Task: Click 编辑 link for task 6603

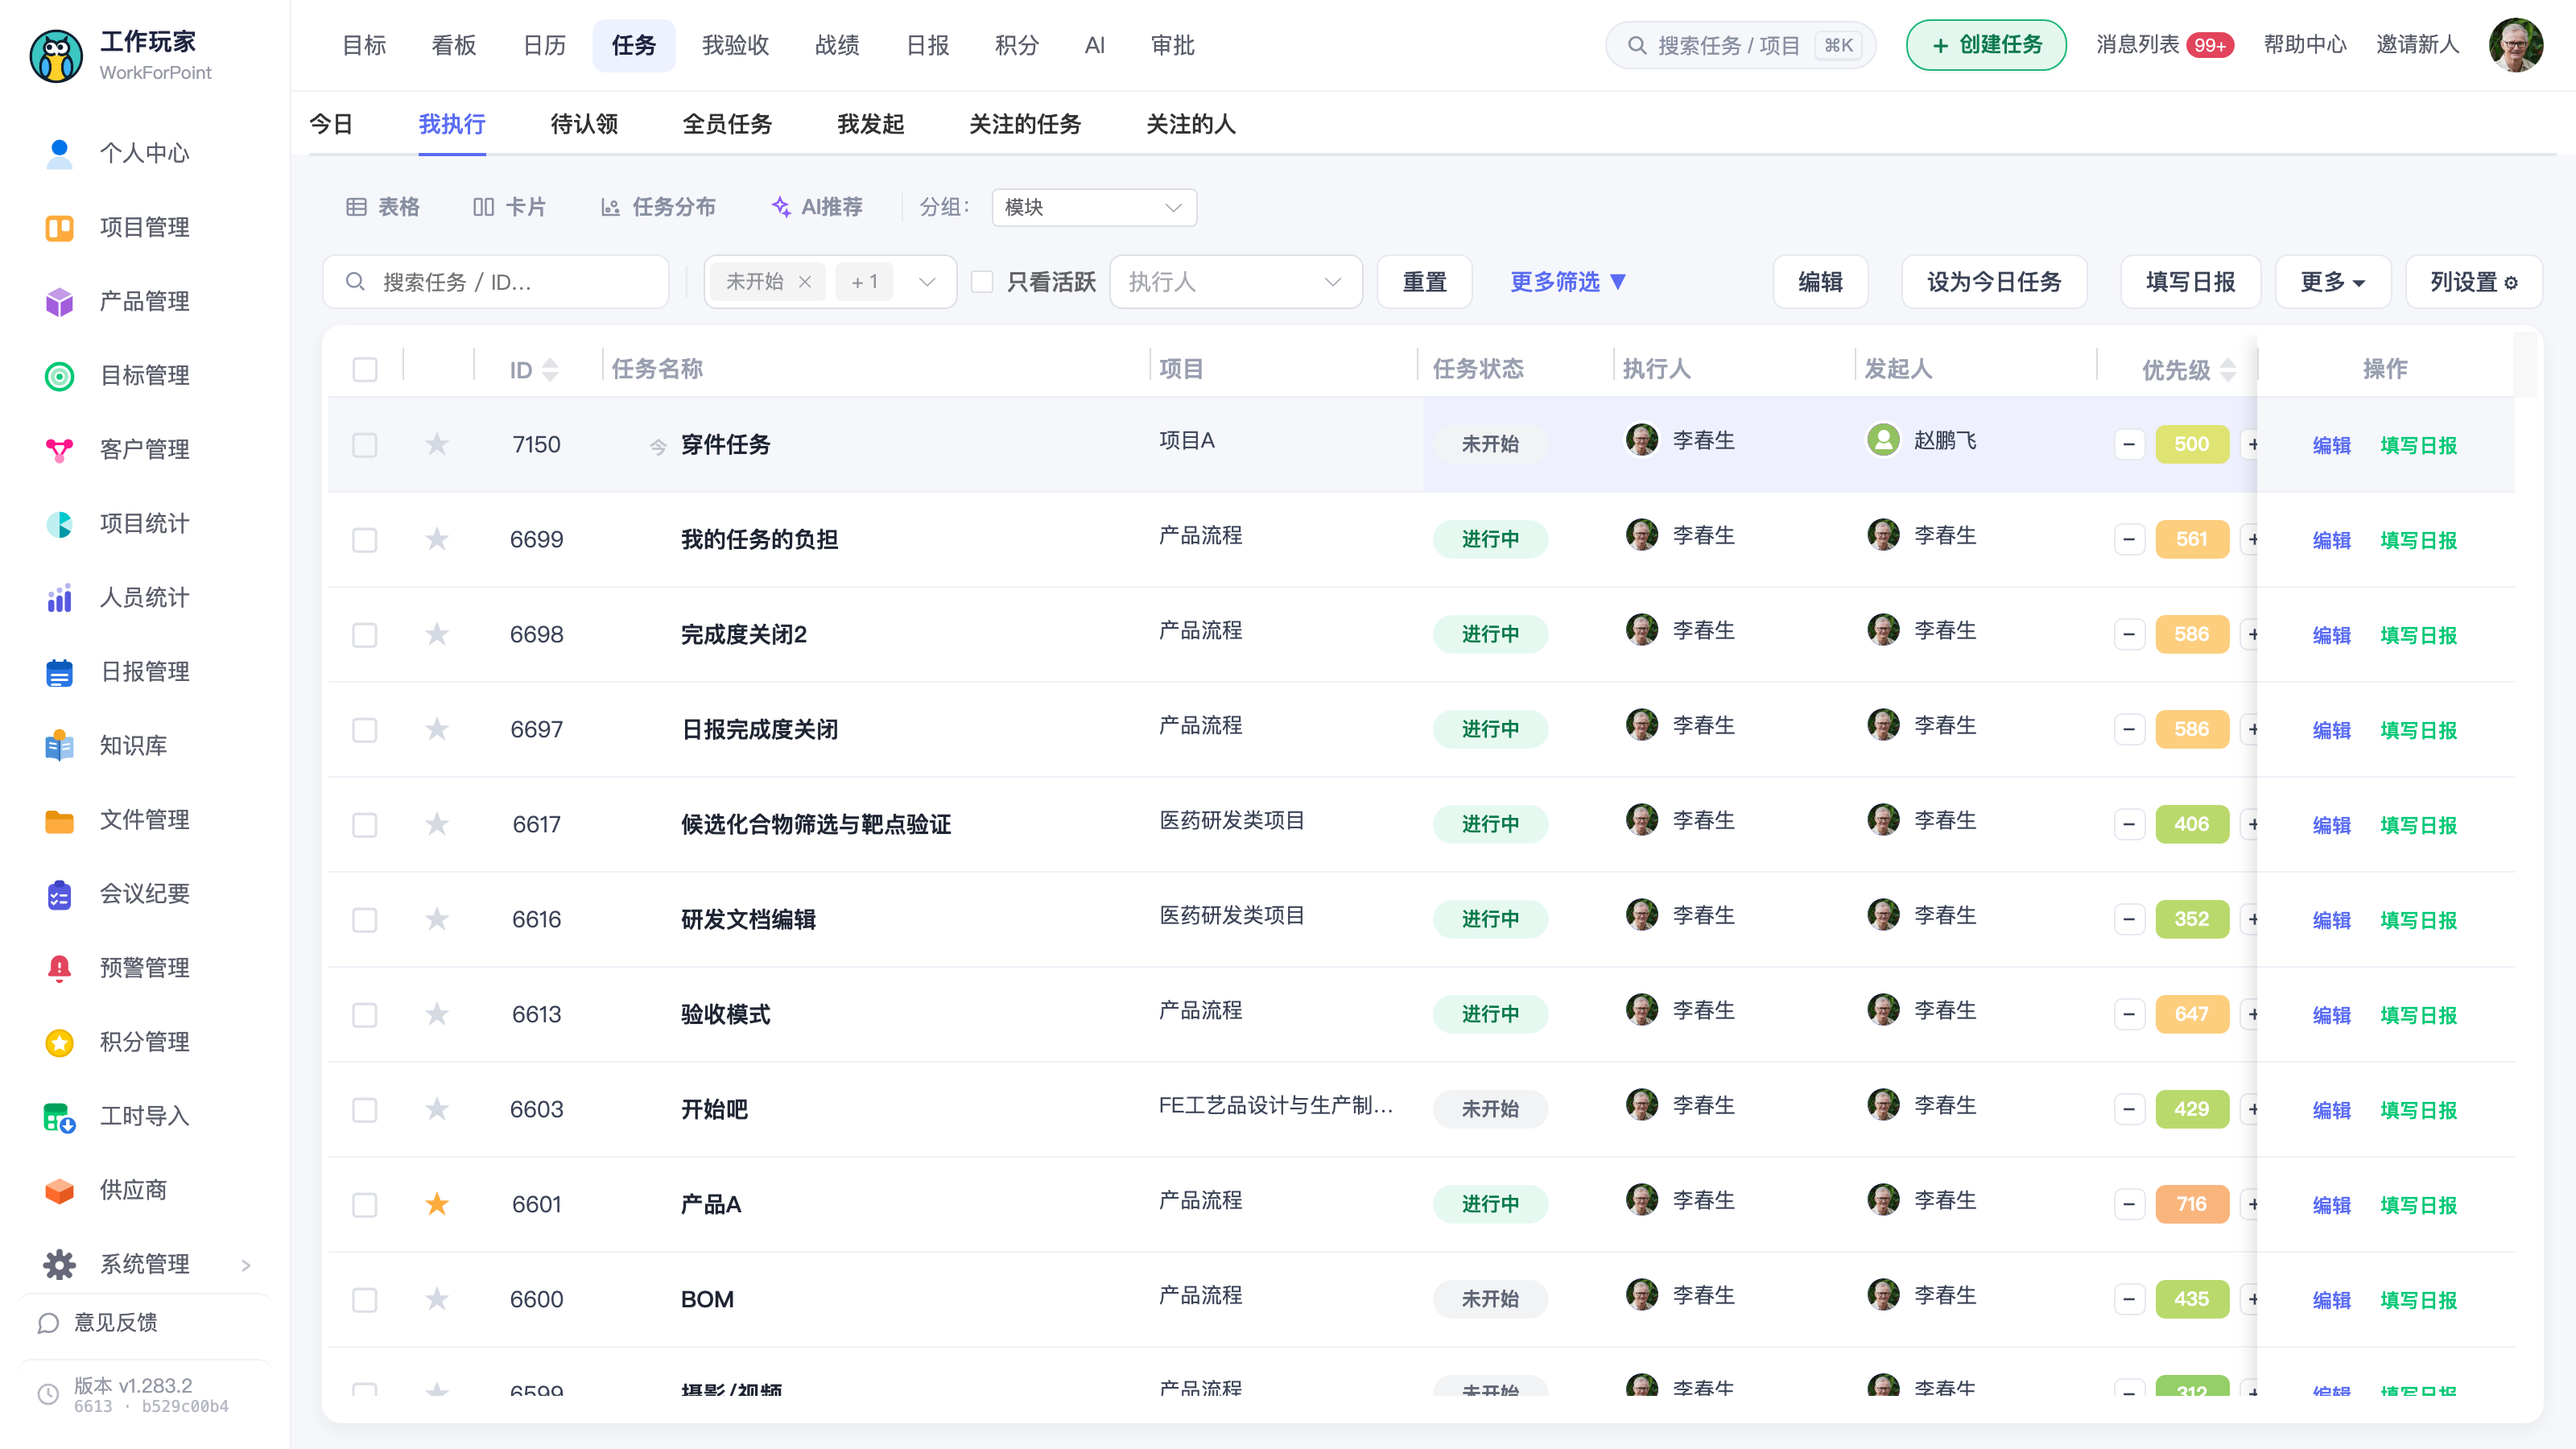Action: [x=2331, y=1110]
